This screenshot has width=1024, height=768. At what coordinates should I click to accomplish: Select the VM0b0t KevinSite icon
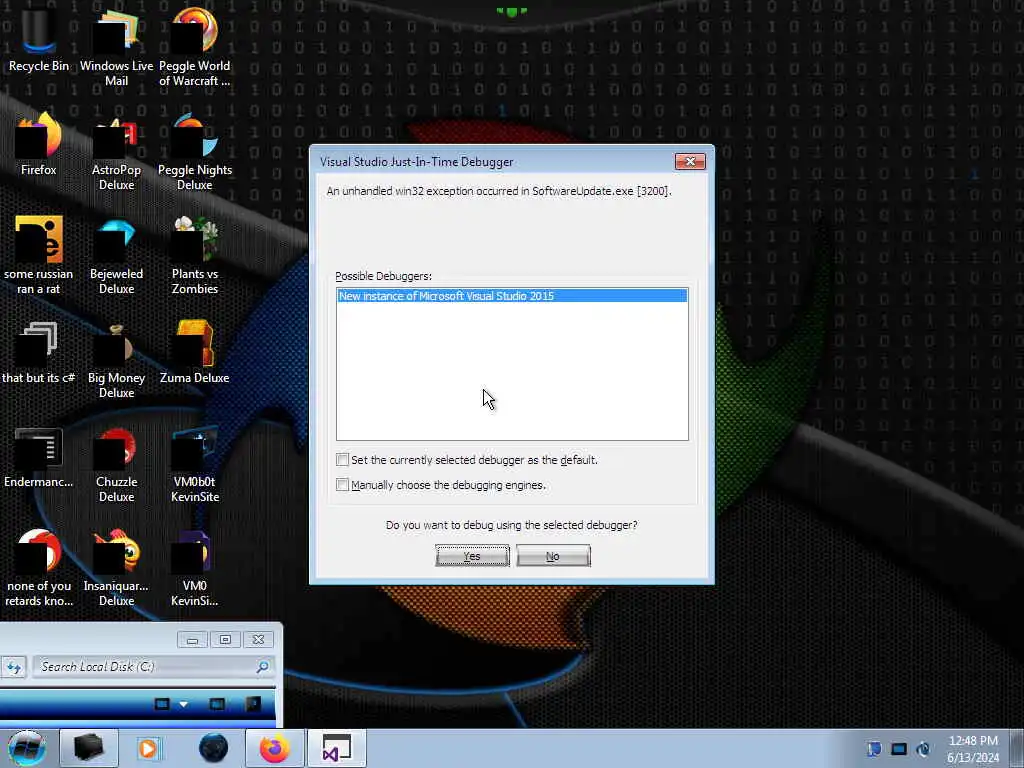195,463
